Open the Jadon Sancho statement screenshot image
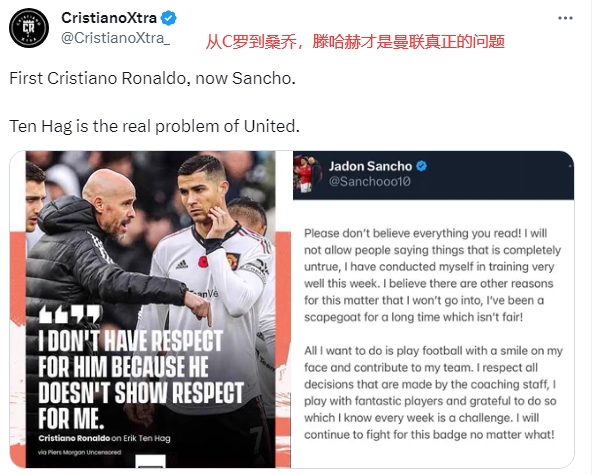This screenshot has width=592, height=475. (x=433, y=309)
